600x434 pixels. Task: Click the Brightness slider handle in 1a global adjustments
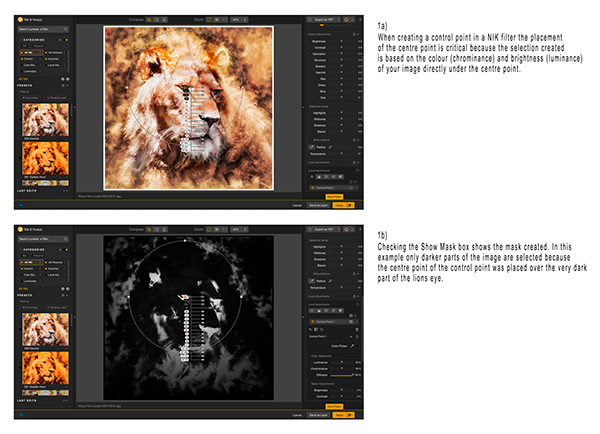pos(342,41)
